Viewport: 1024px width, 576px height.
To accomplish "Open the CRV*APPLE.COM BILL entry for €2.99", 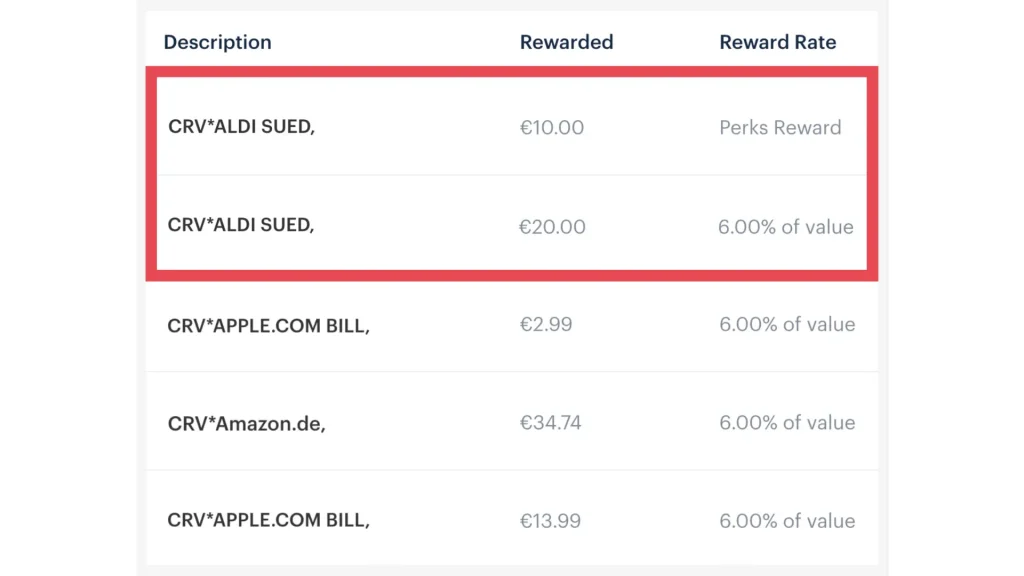I will [268, 325].
